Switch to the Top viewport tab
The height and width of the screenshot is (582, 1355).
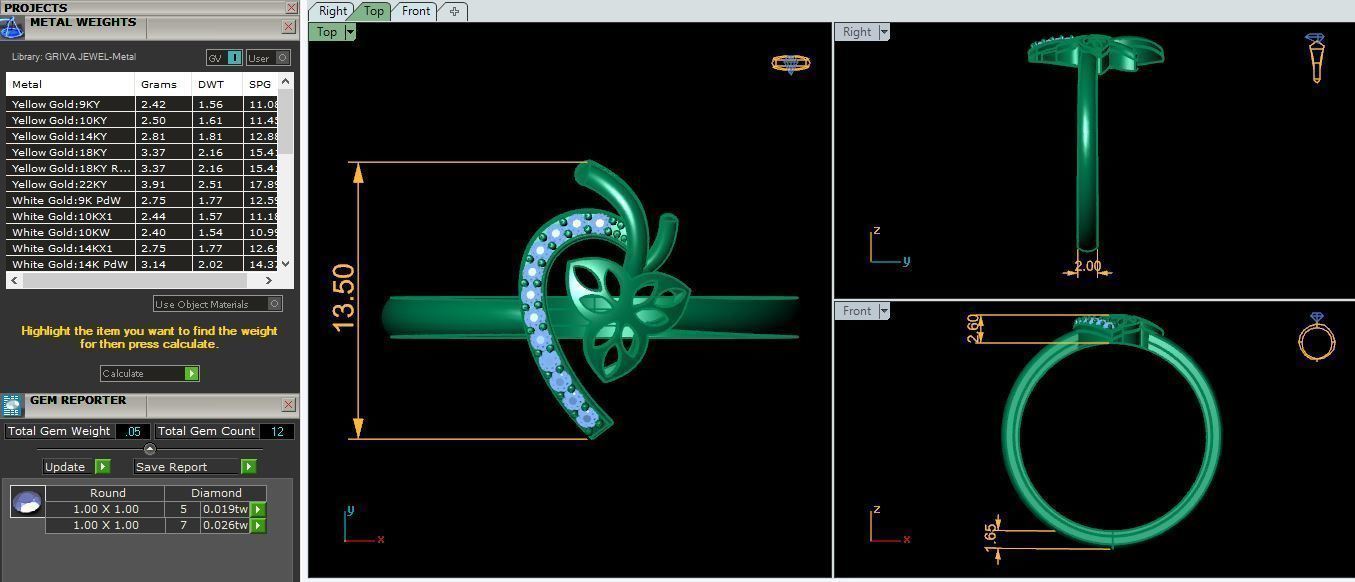click(x=374, y=11)
